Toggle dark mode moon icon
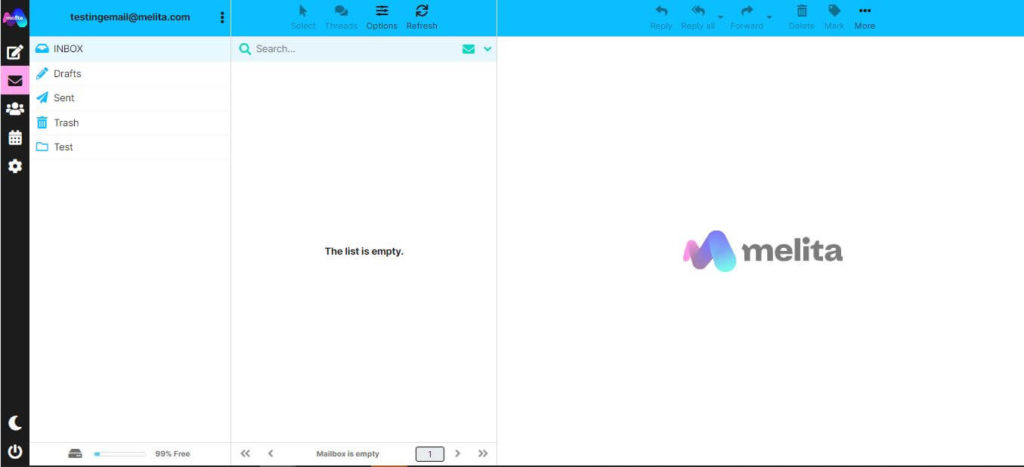Viewport: 1024px width, 467px height. tap(14, 423)
